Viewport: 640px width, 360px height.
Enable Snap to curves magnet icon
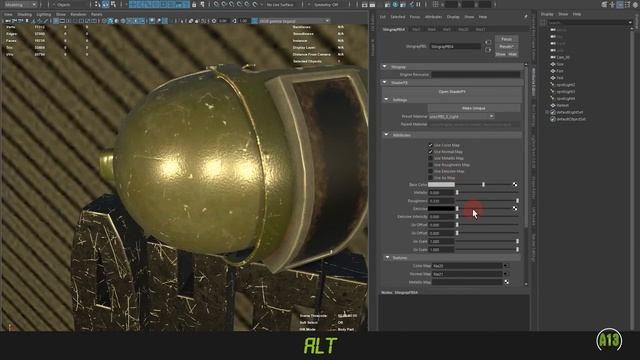[224, 4]
